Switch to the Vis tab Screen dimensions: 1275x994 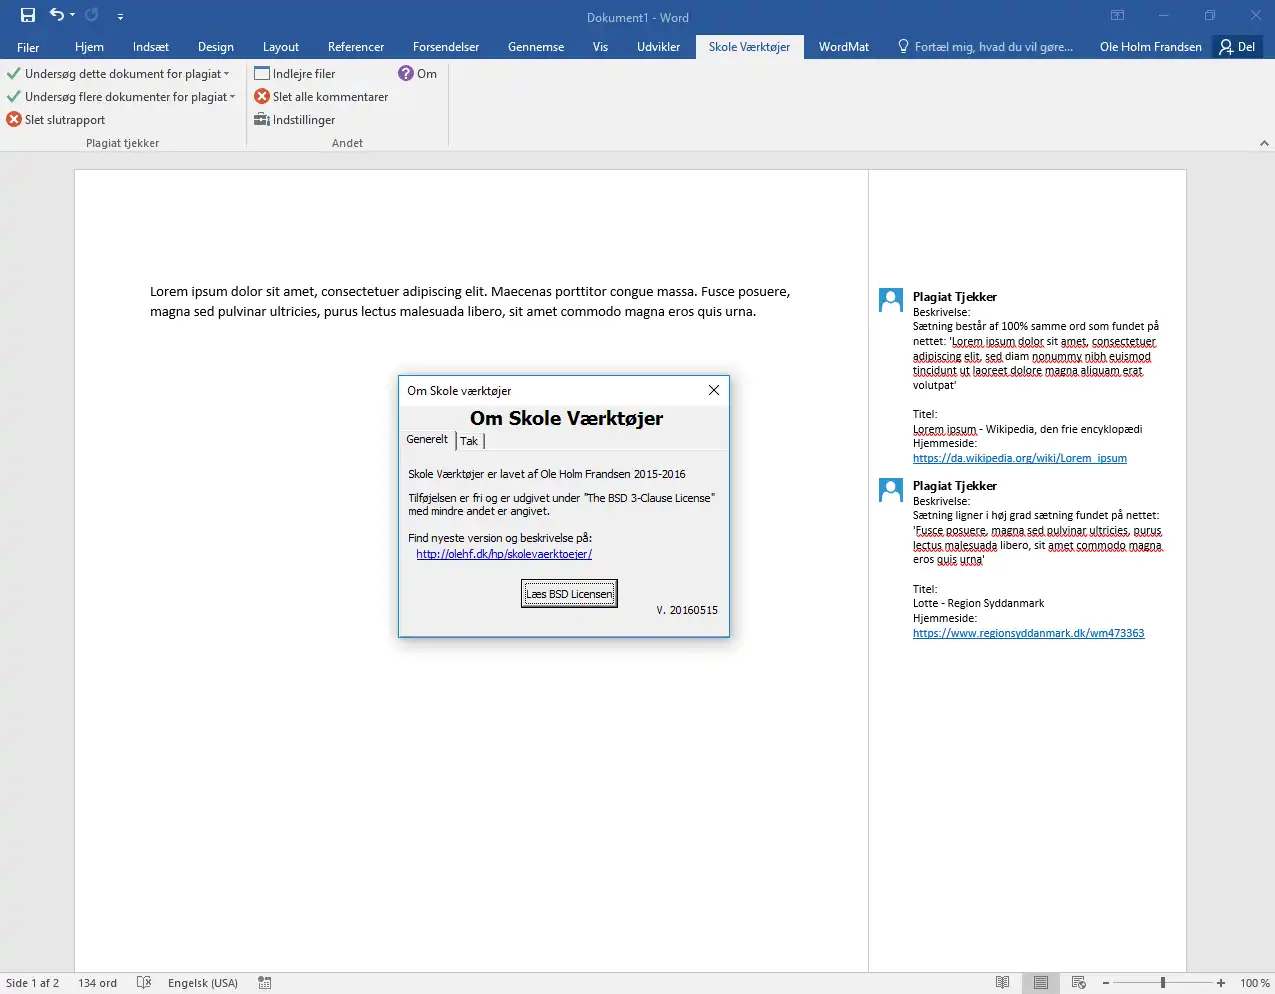coord(600,47)
